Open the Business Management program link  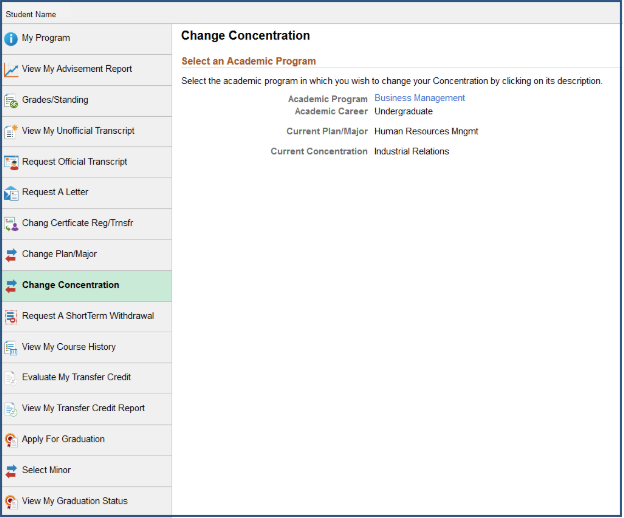419,98
